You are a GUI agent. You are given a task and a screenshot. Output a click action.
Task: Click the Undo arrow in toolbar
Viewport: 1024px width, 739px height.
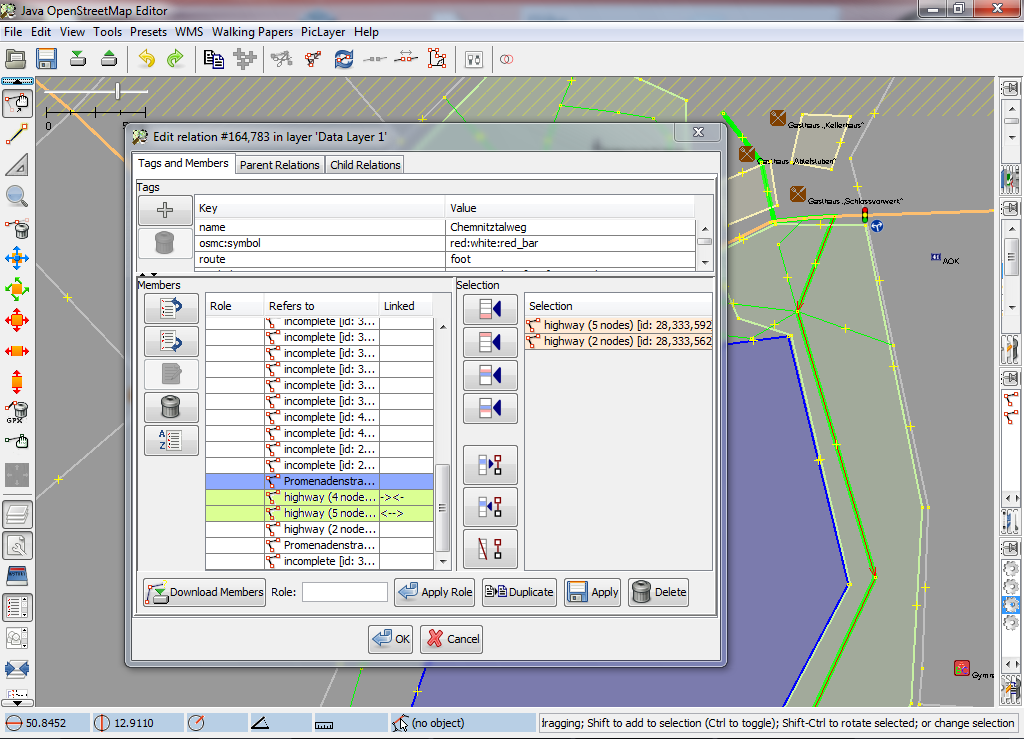coord(147,59)
